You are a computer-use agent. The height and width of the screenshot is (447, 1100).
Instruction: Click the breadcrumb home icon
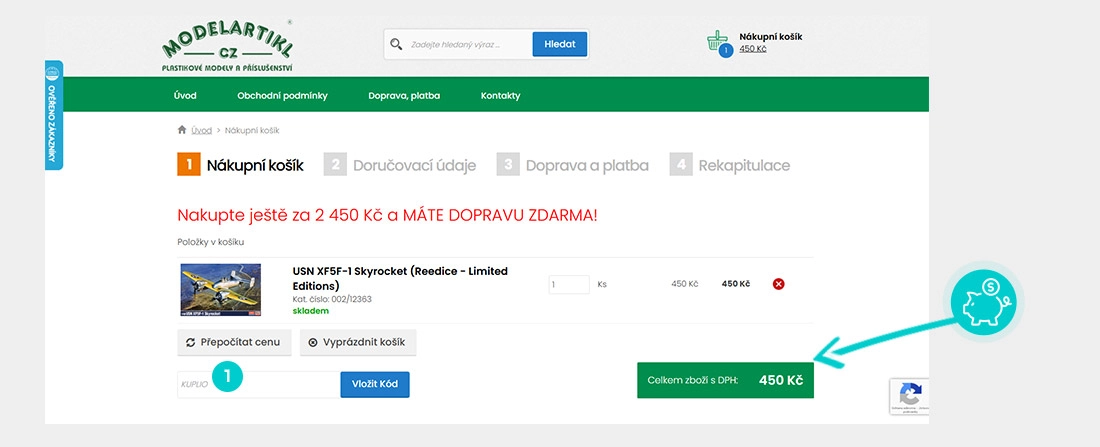pyautogui.click(x=182, y=130)
